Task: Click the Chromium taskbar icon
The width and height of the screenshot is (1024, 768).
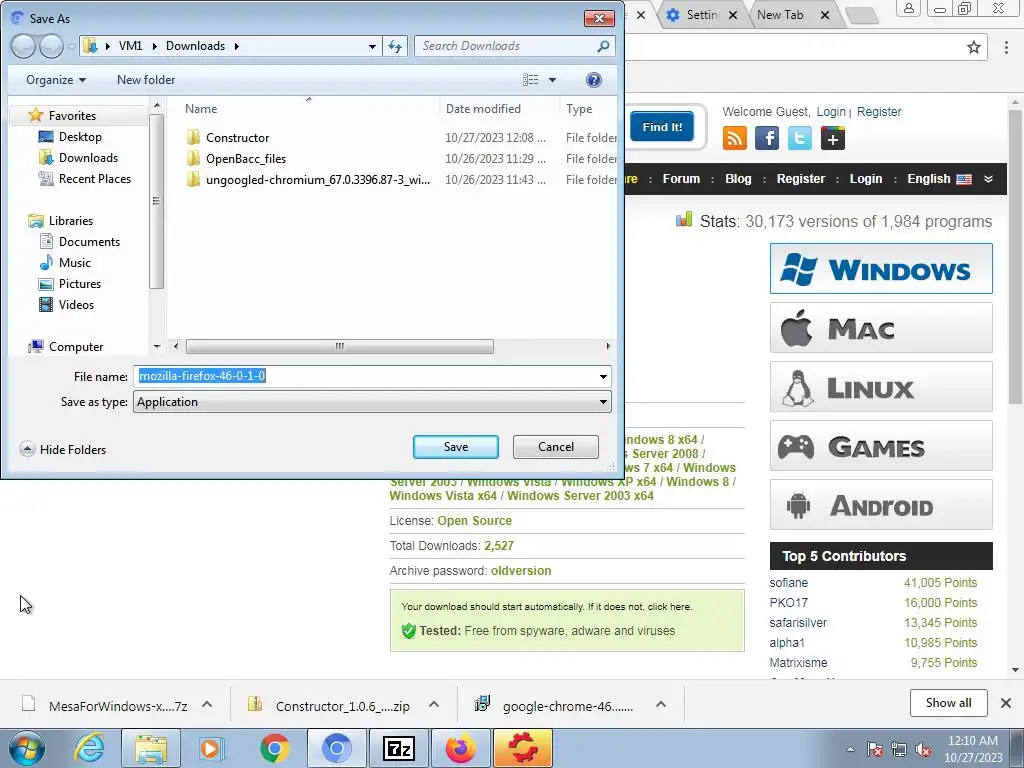Action: pyautogui.click(x=336, y=748)
